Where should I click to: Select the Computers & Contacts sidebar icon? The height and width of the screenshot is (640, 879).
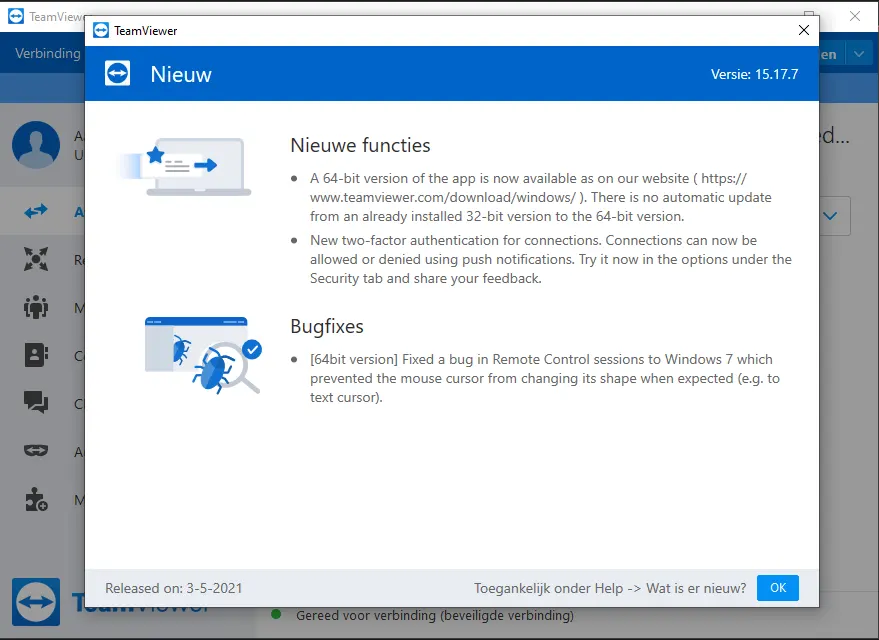36,355
